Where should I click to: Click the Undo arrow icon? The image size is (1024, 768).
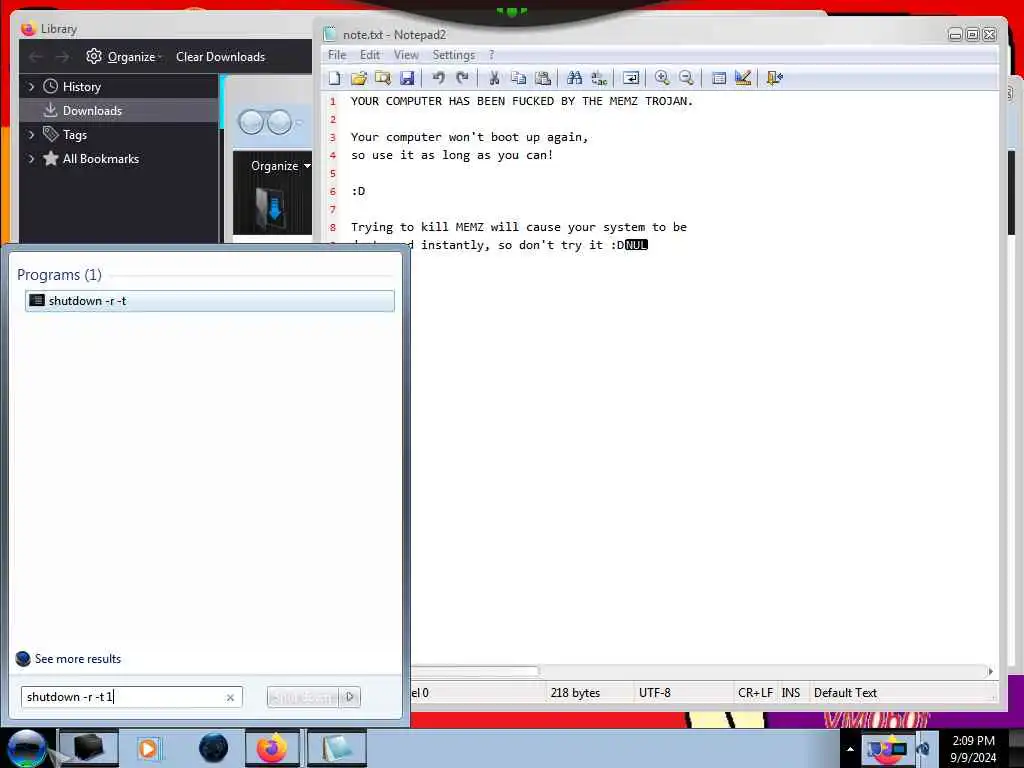coord(438,78)
